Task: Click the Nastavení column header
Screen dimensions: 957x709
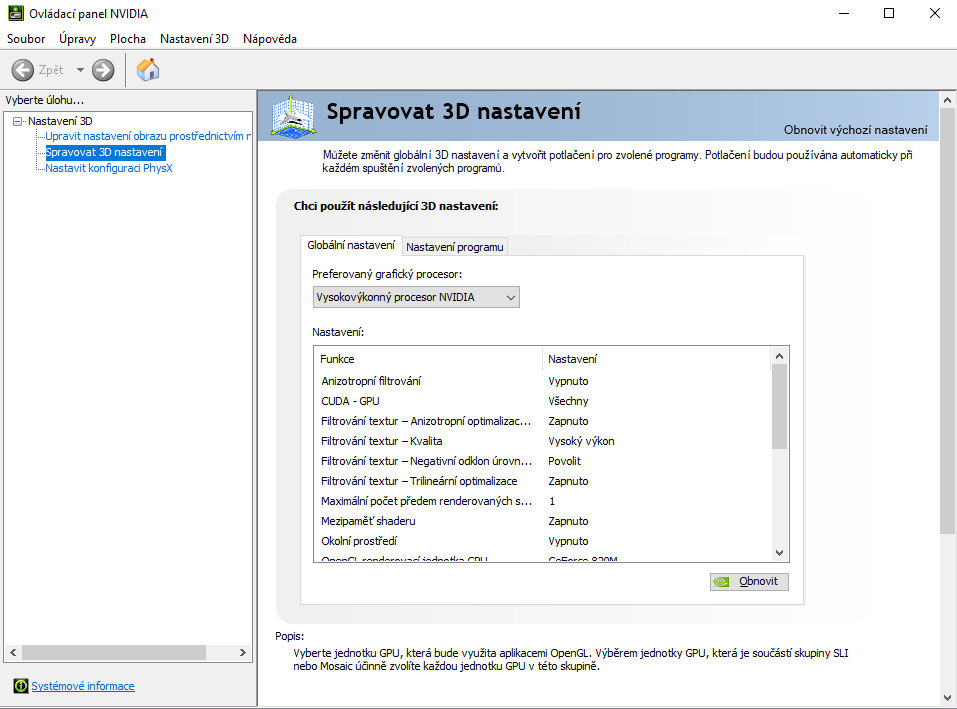Action: 656,359
